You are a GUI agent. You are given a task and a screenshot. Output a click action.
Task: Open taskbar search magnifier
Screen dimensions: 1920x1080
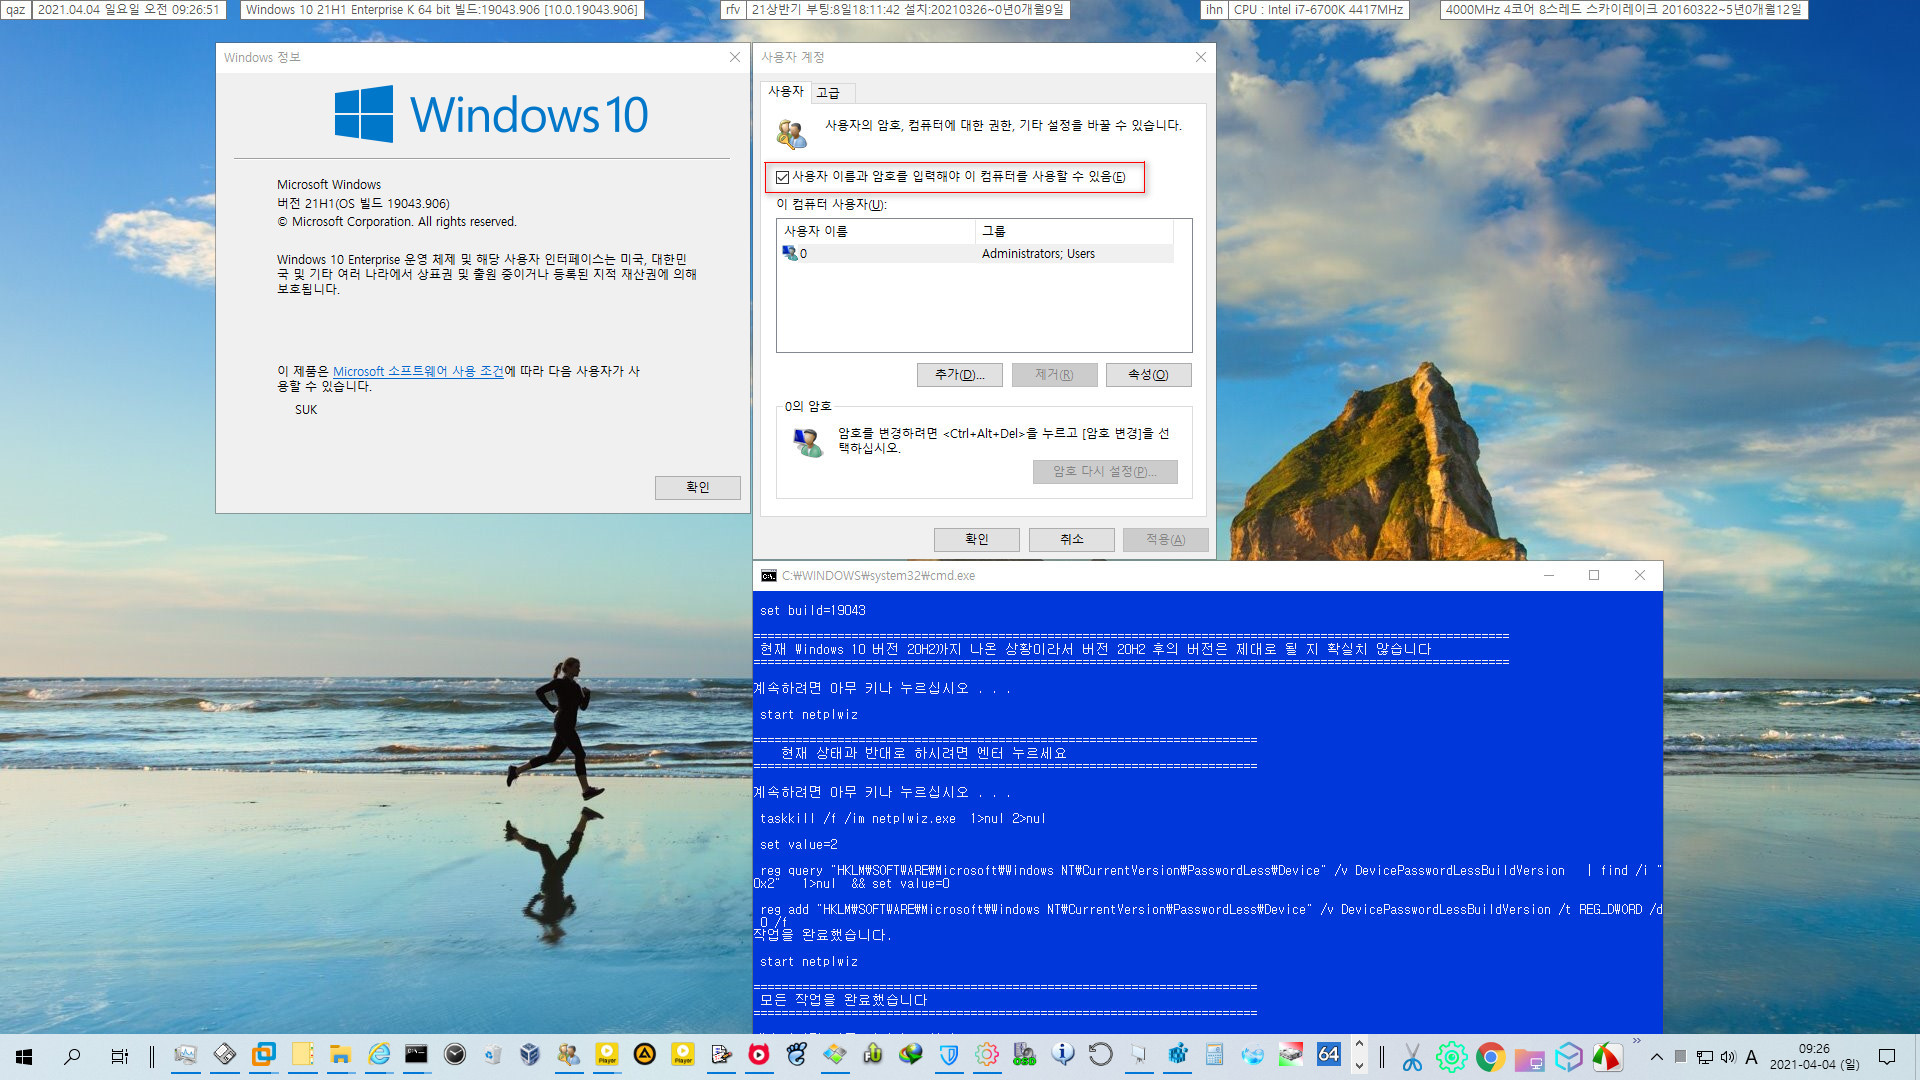[x=72, y=1056]
